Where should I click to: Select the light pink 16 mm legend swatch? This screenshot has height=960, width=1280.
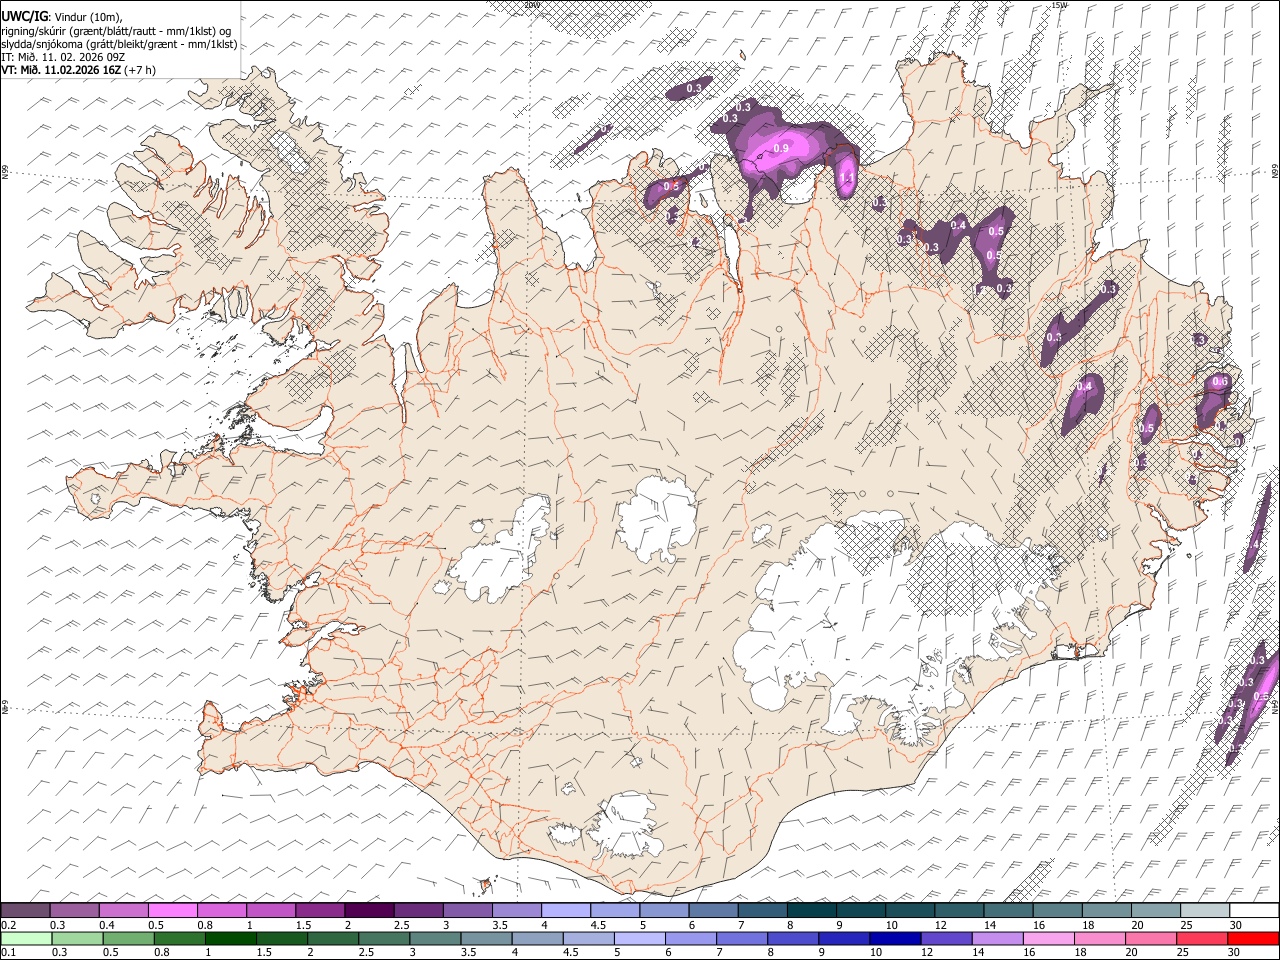(1048, 938)
